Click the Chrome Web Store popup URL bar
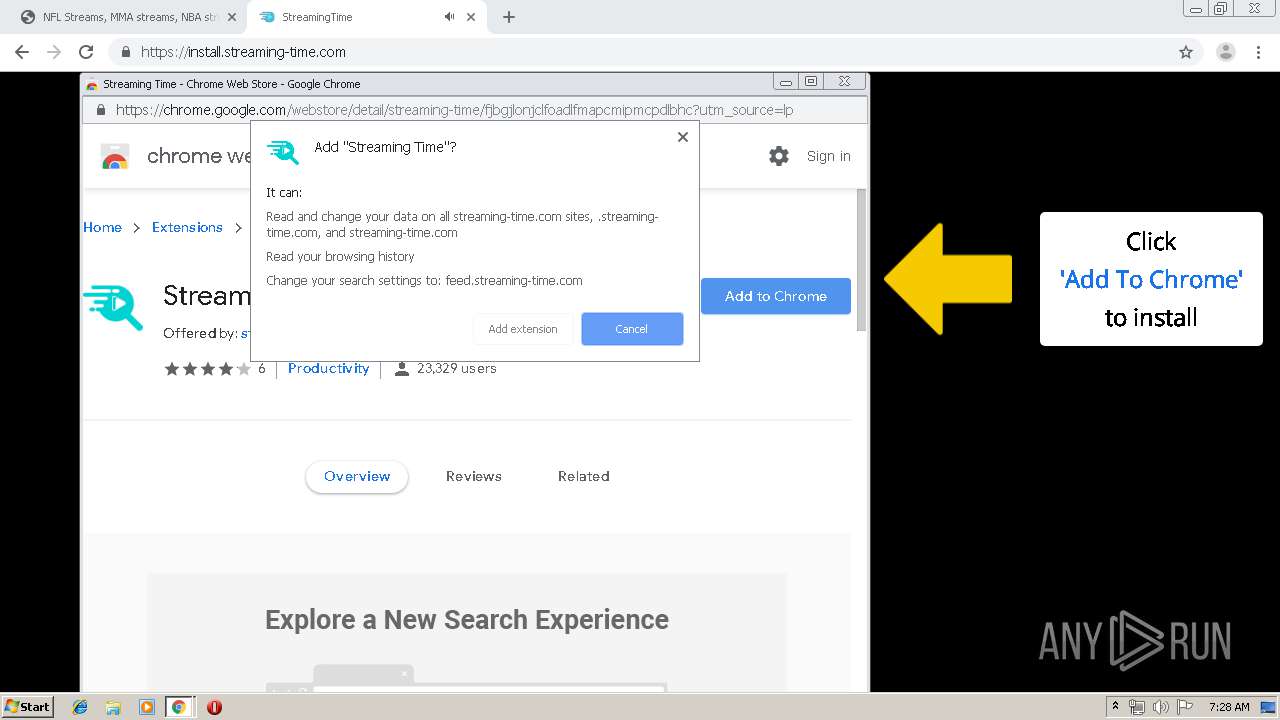 475,110
